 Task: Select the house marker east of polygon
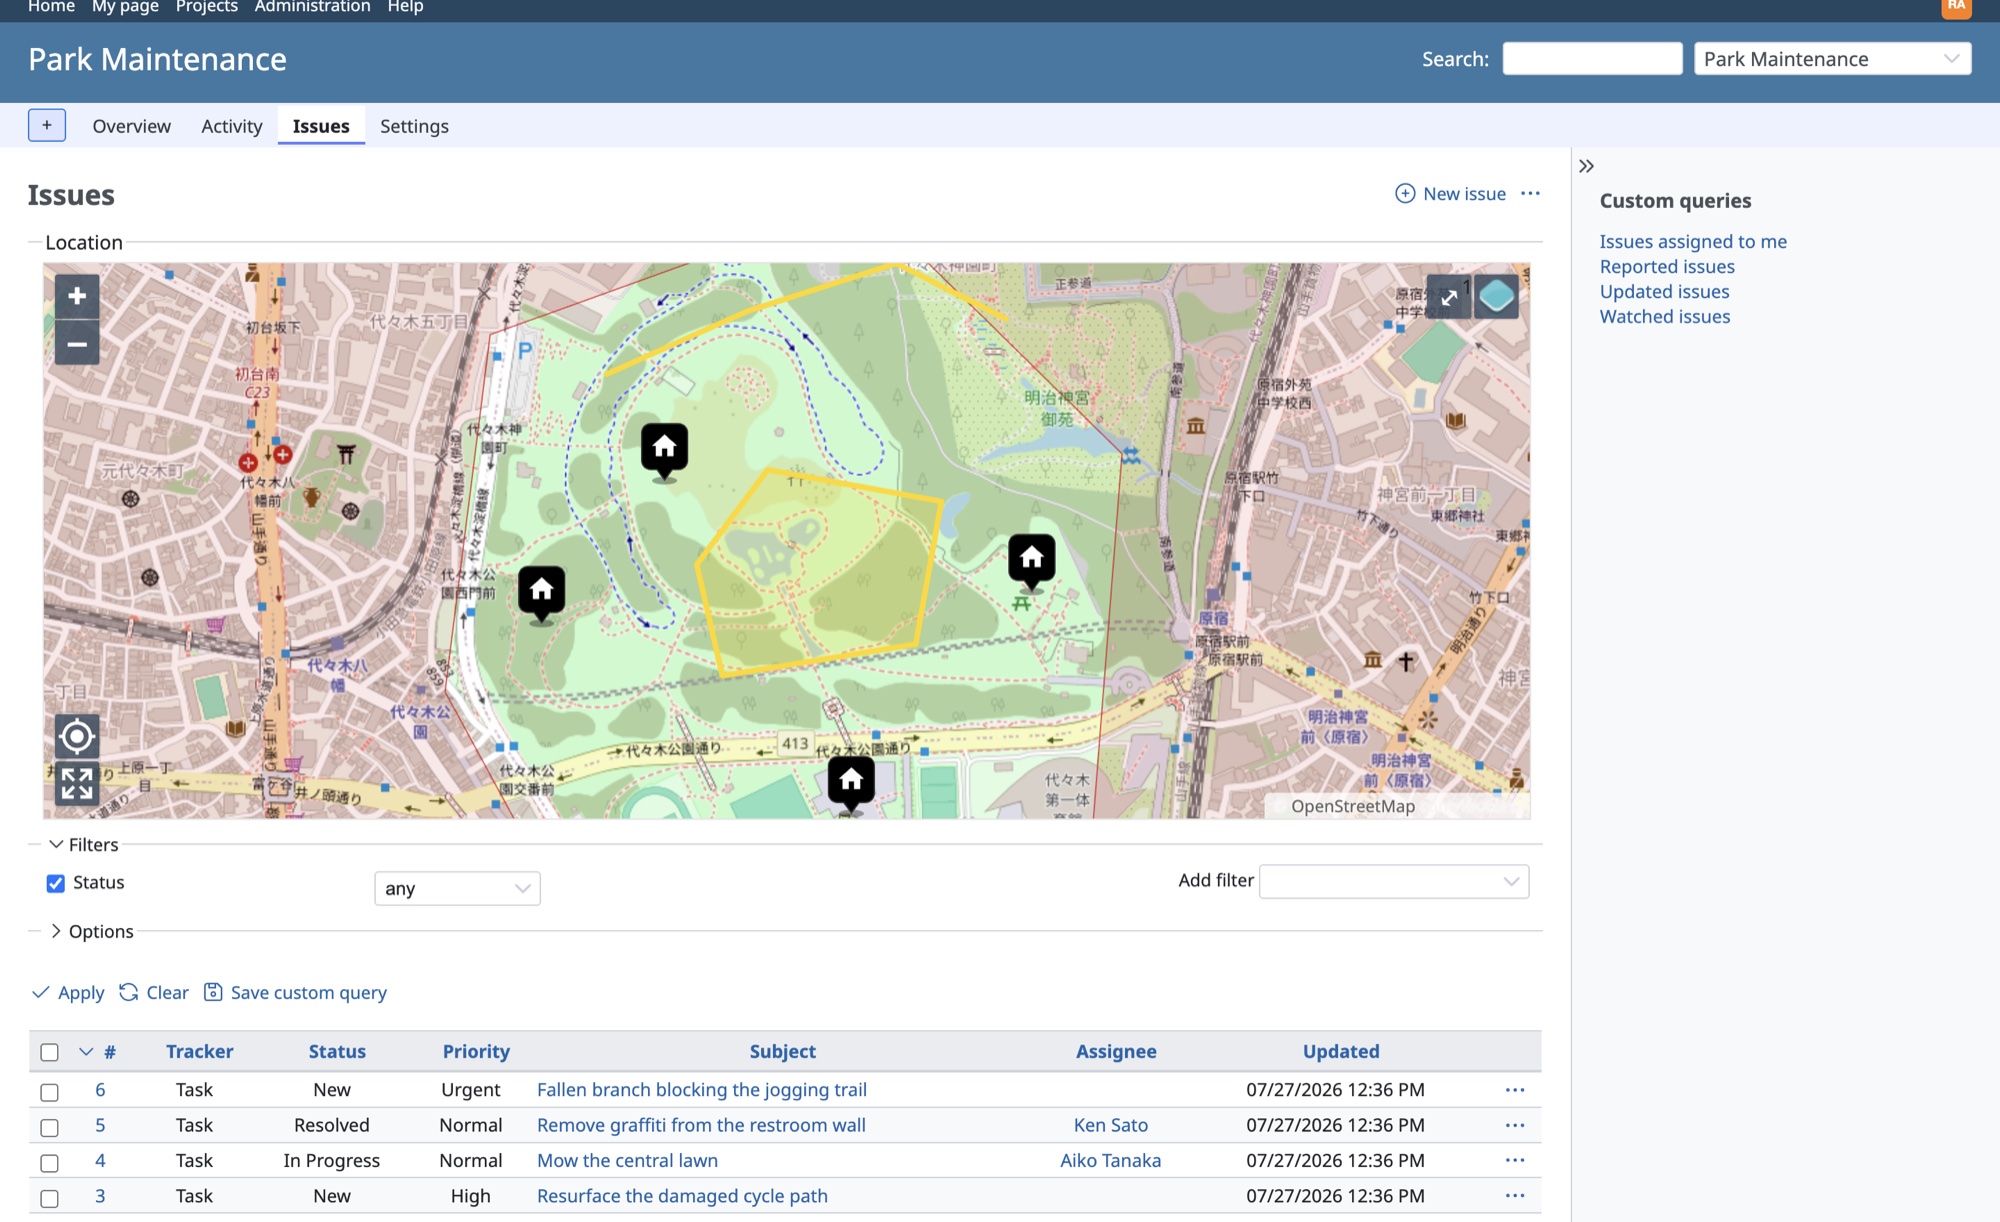[x=1031, y=561]
